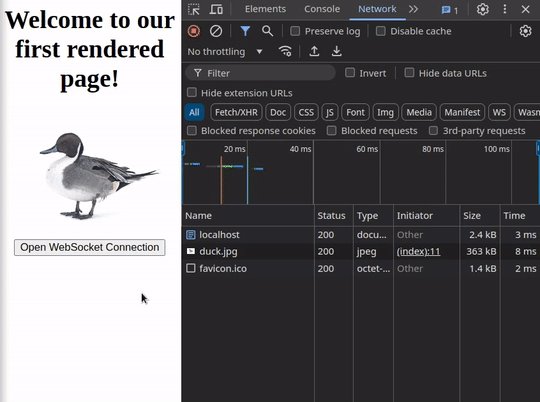Enable the Preserve log checkbox

pos(295,31)
